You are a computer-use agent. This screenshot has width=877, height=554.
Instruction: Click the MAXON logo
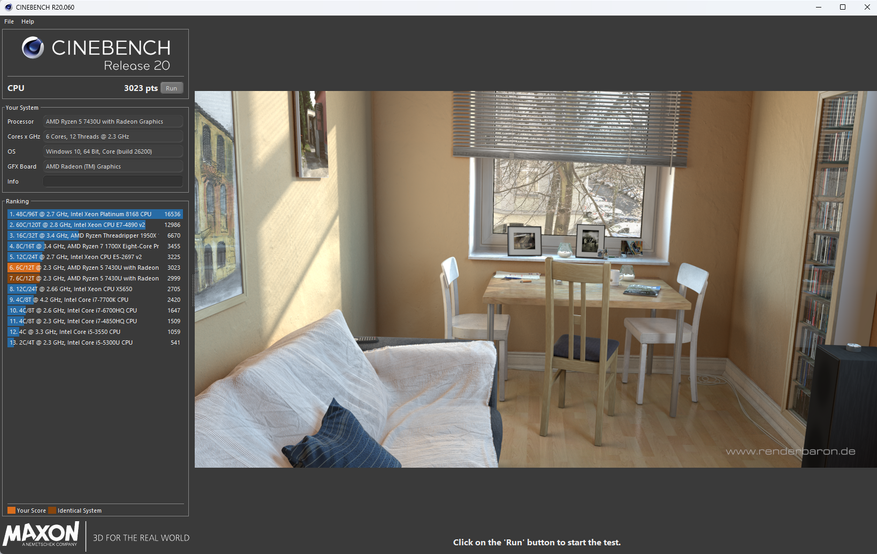41,534
